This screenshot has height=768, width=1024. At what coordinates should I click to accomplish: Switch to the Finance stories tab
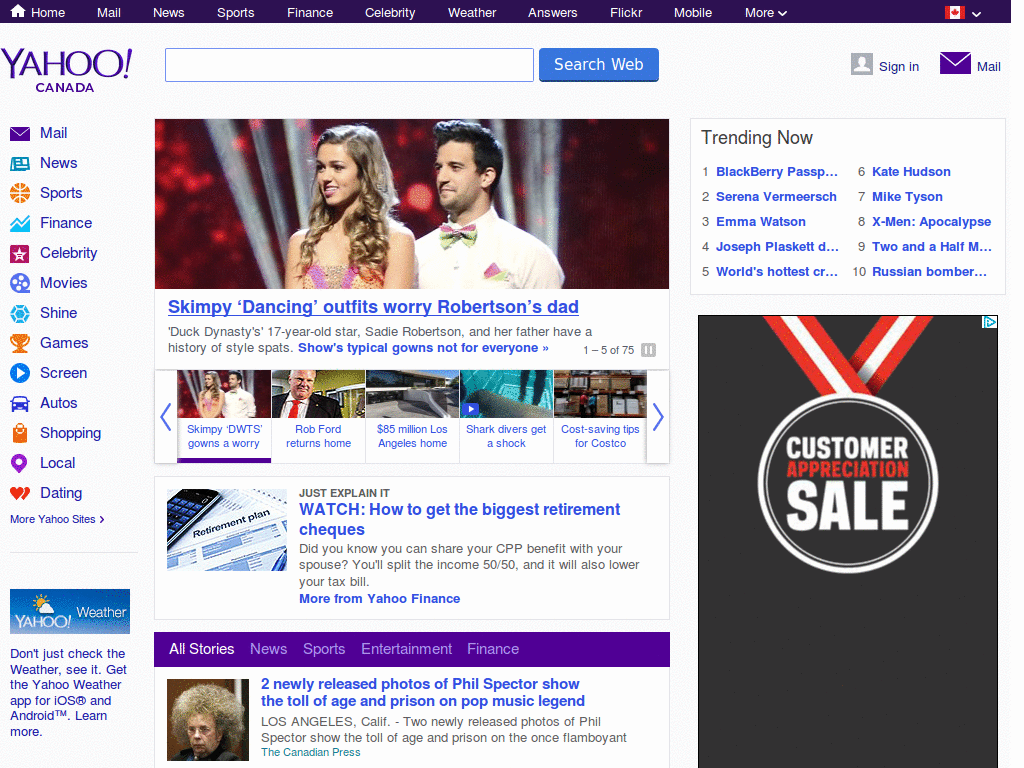click(493, 649)
